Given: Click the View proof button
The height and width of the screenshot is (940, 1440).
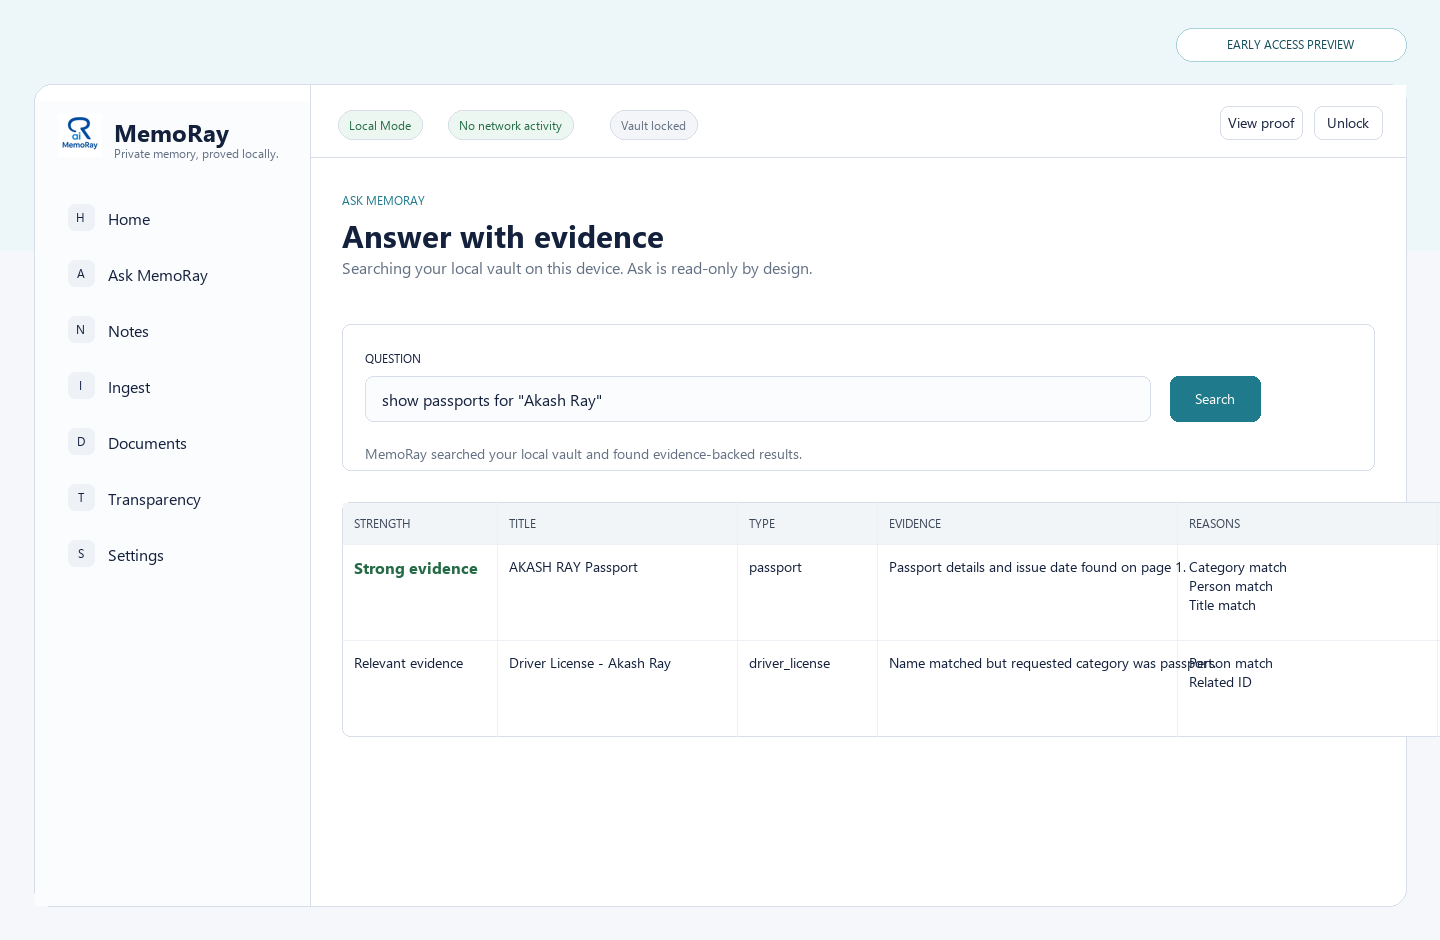Looking at the screenshot, I should pyautogui.click(x=1261, y=123).
